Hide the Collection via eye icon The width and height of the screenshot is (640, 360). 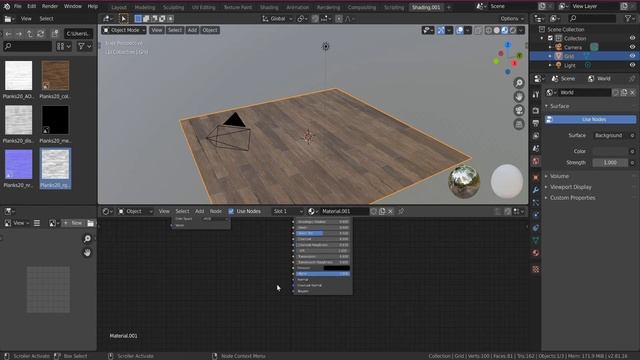[x=632, y=38]
